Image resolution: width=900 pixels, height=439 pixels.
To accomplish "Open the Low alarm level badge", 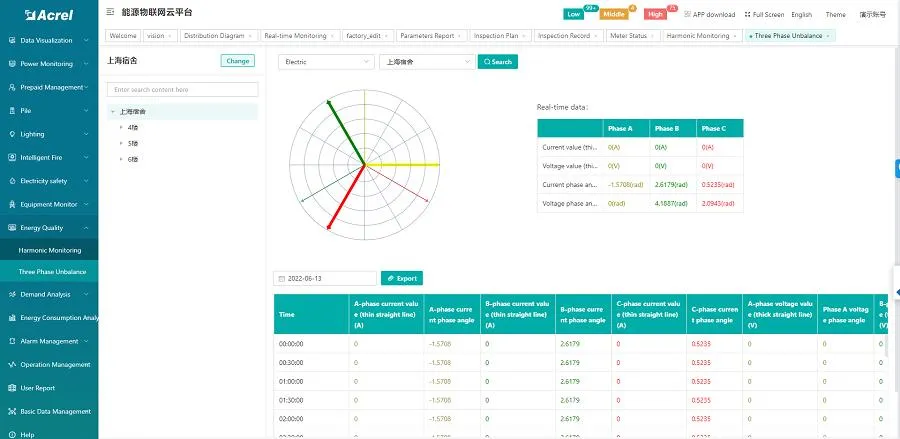I will point(574,14).
